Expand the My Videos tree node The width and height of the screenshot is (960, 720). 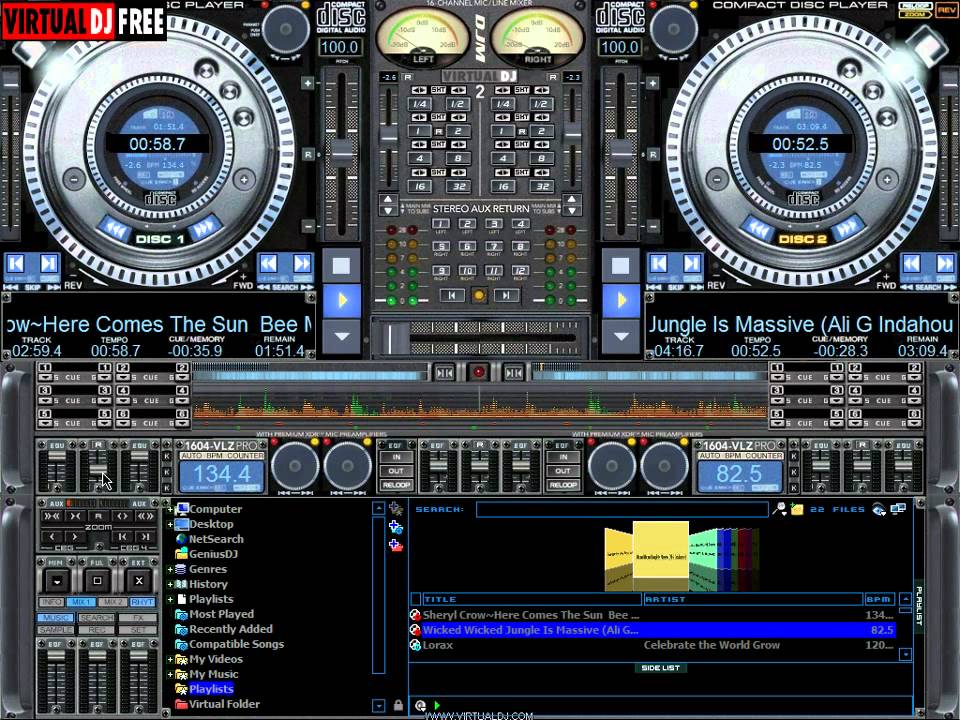[x=170, y=659]
